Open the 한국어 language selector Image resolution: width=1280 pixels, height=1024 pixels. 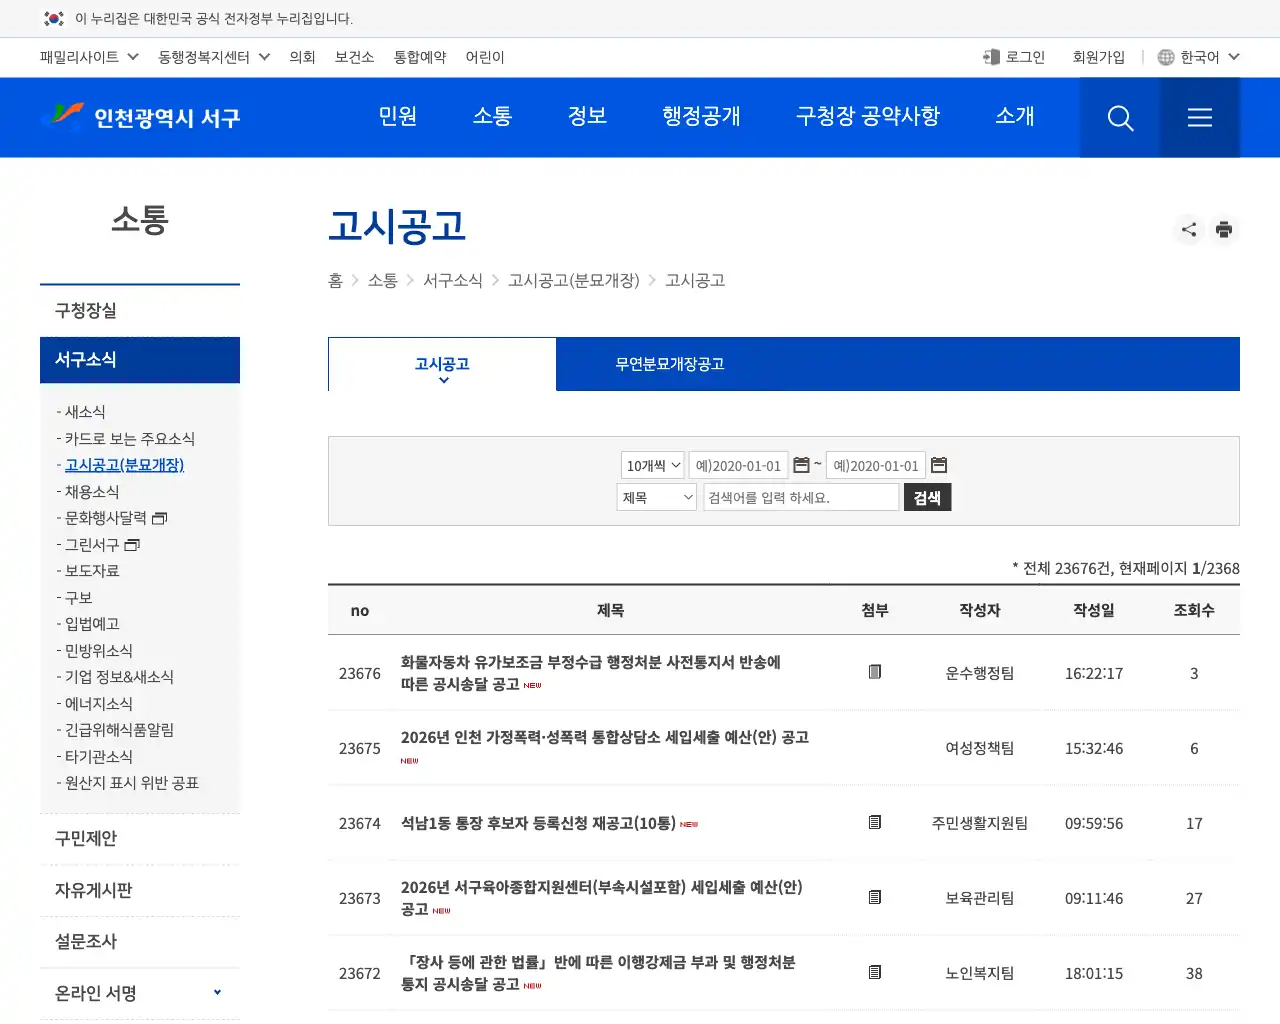coord(1197,57)
